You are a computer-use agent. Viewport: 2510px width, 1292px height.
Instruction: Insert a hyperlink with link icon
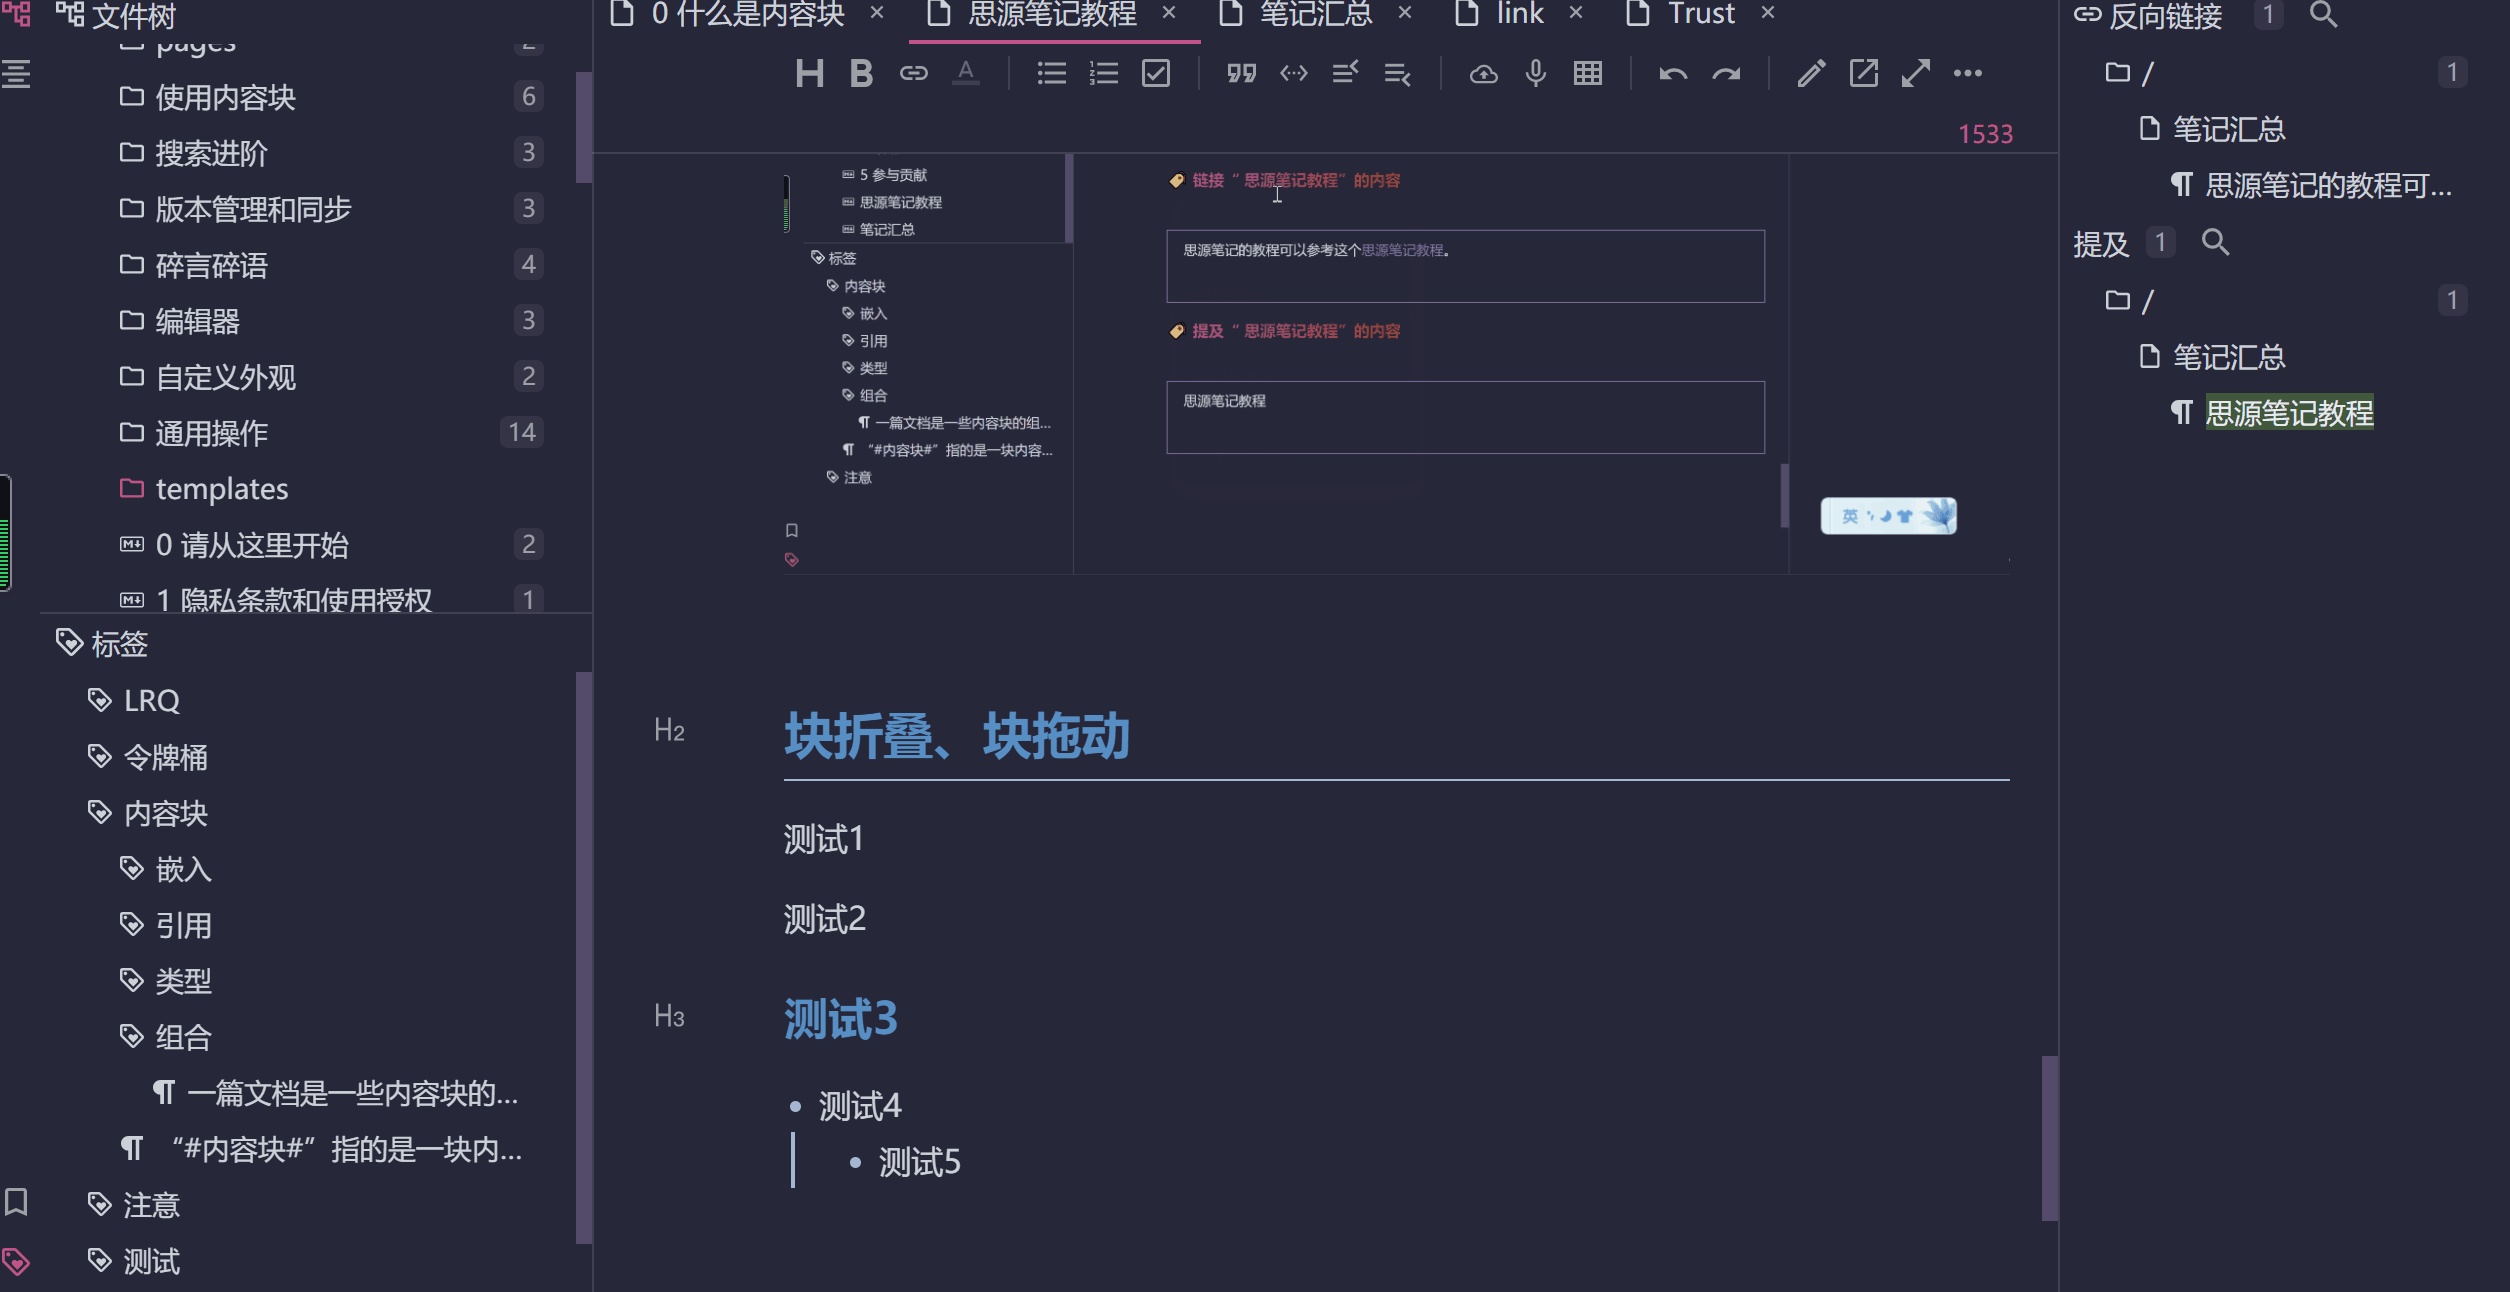point(913,73)
